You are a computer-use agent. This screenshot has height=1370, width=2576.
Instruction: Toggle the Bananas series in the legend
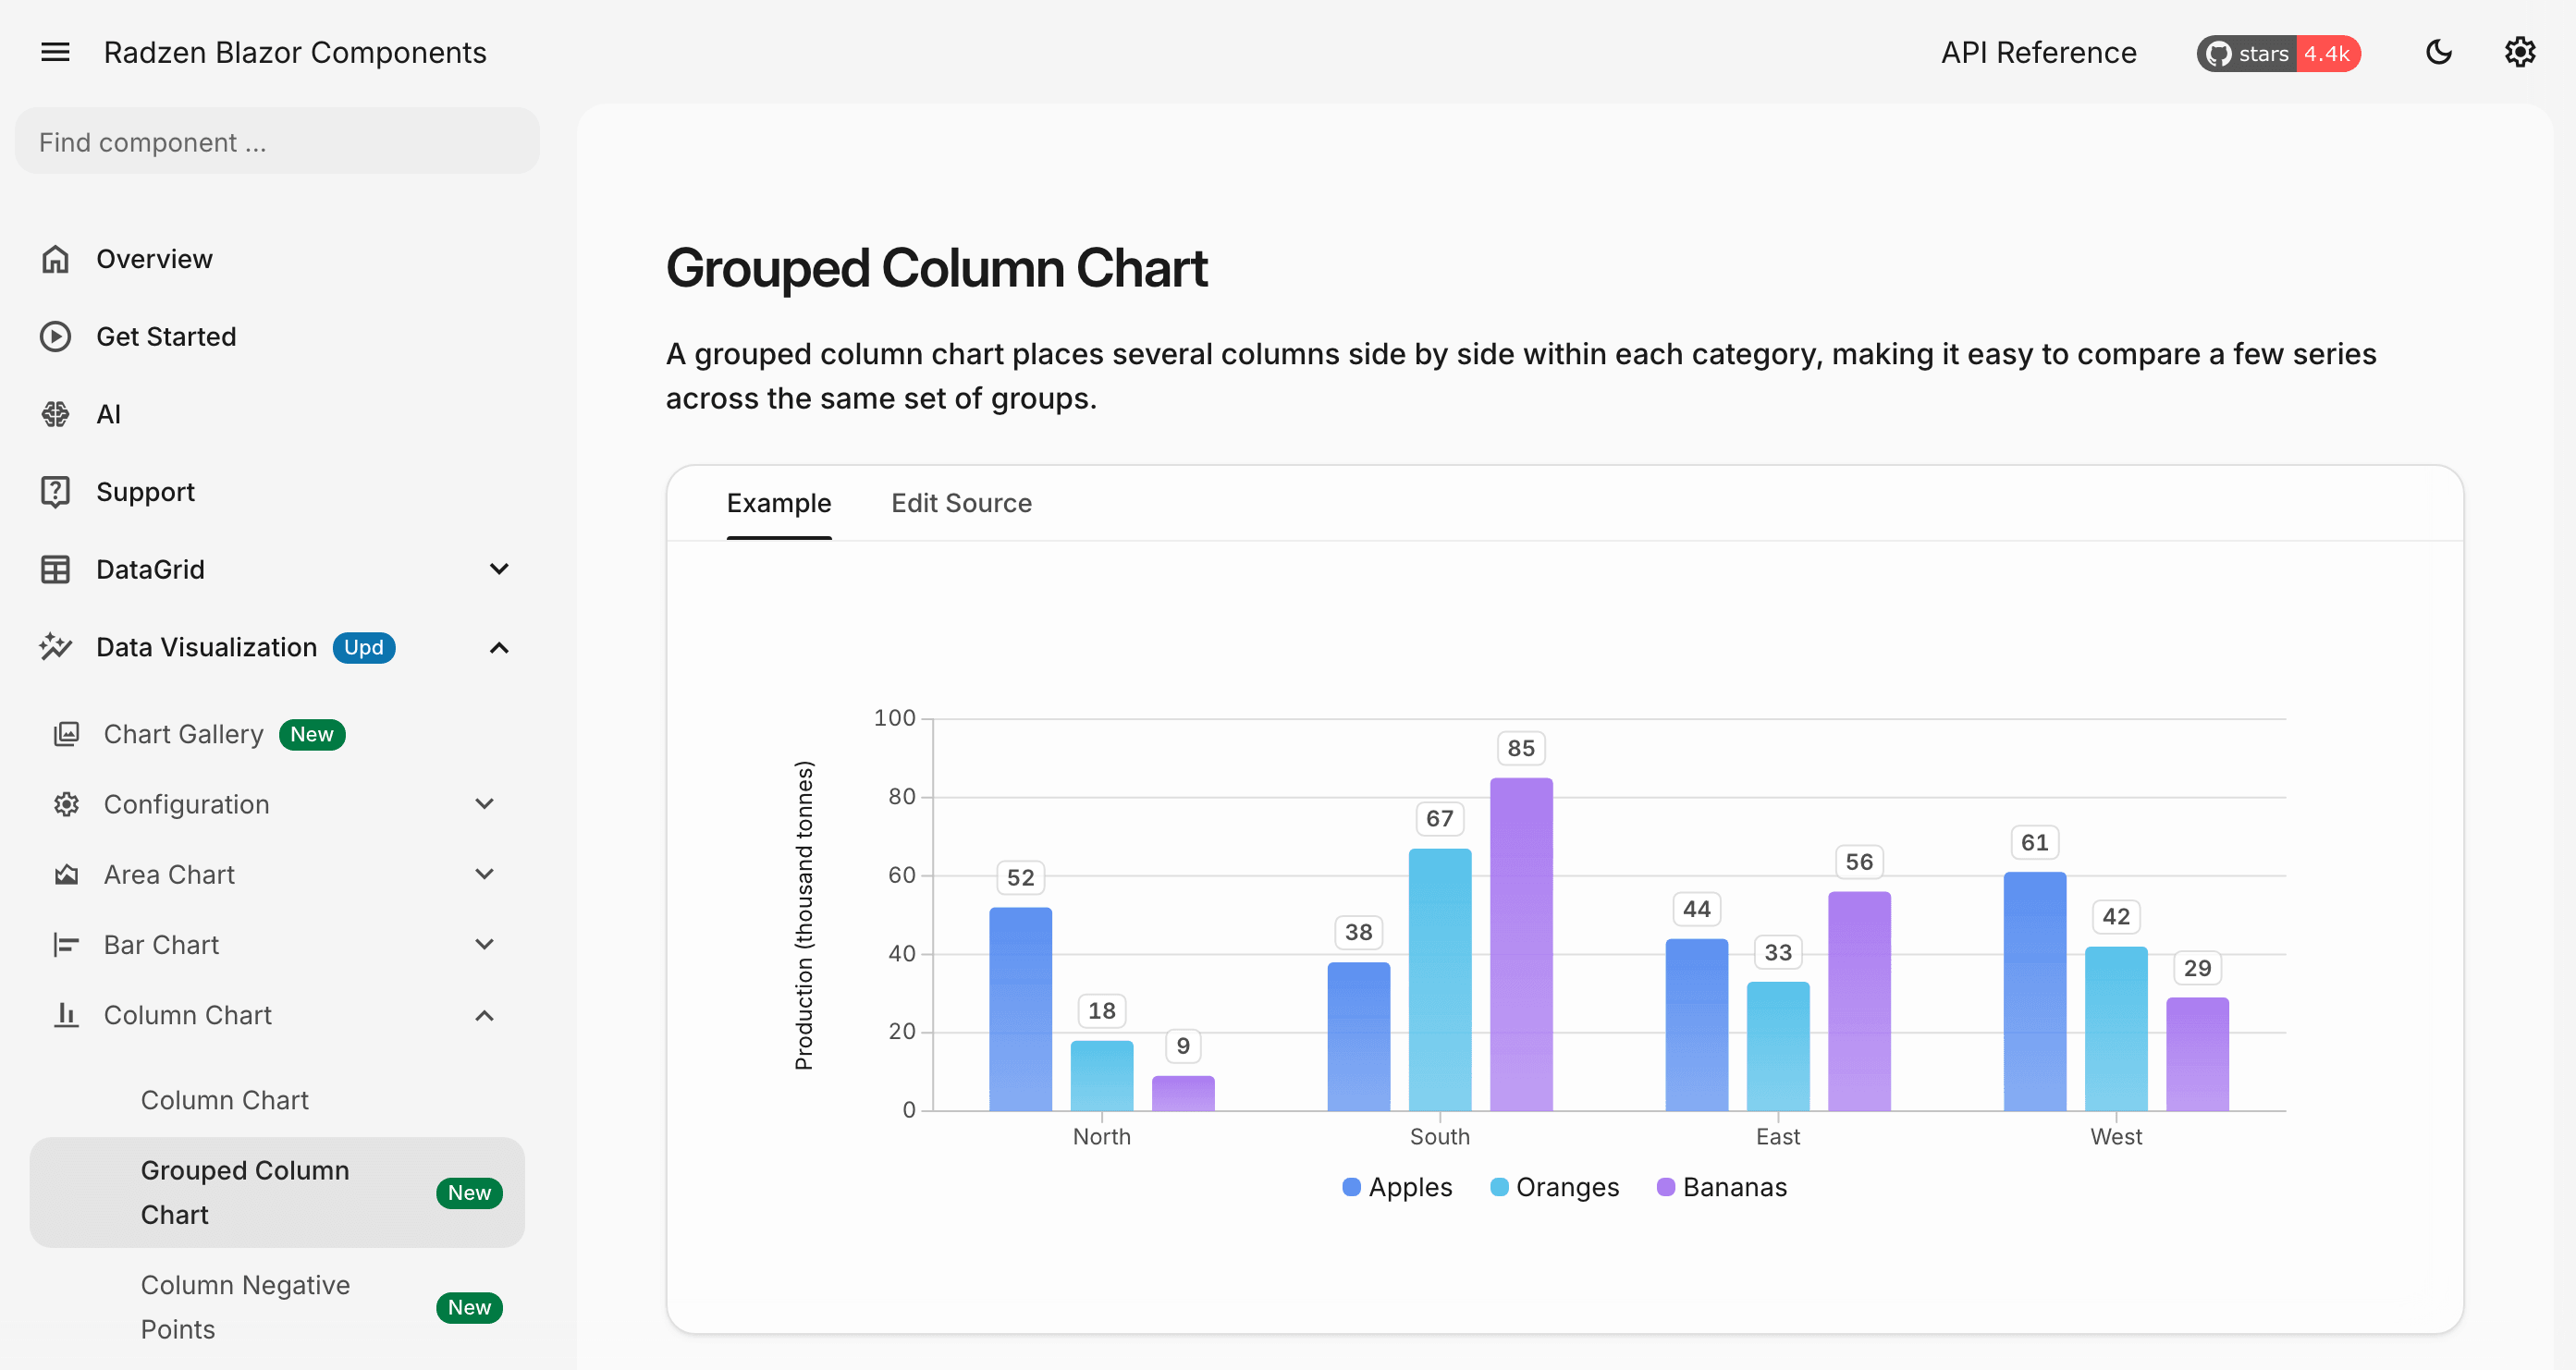[1722, 1187]
